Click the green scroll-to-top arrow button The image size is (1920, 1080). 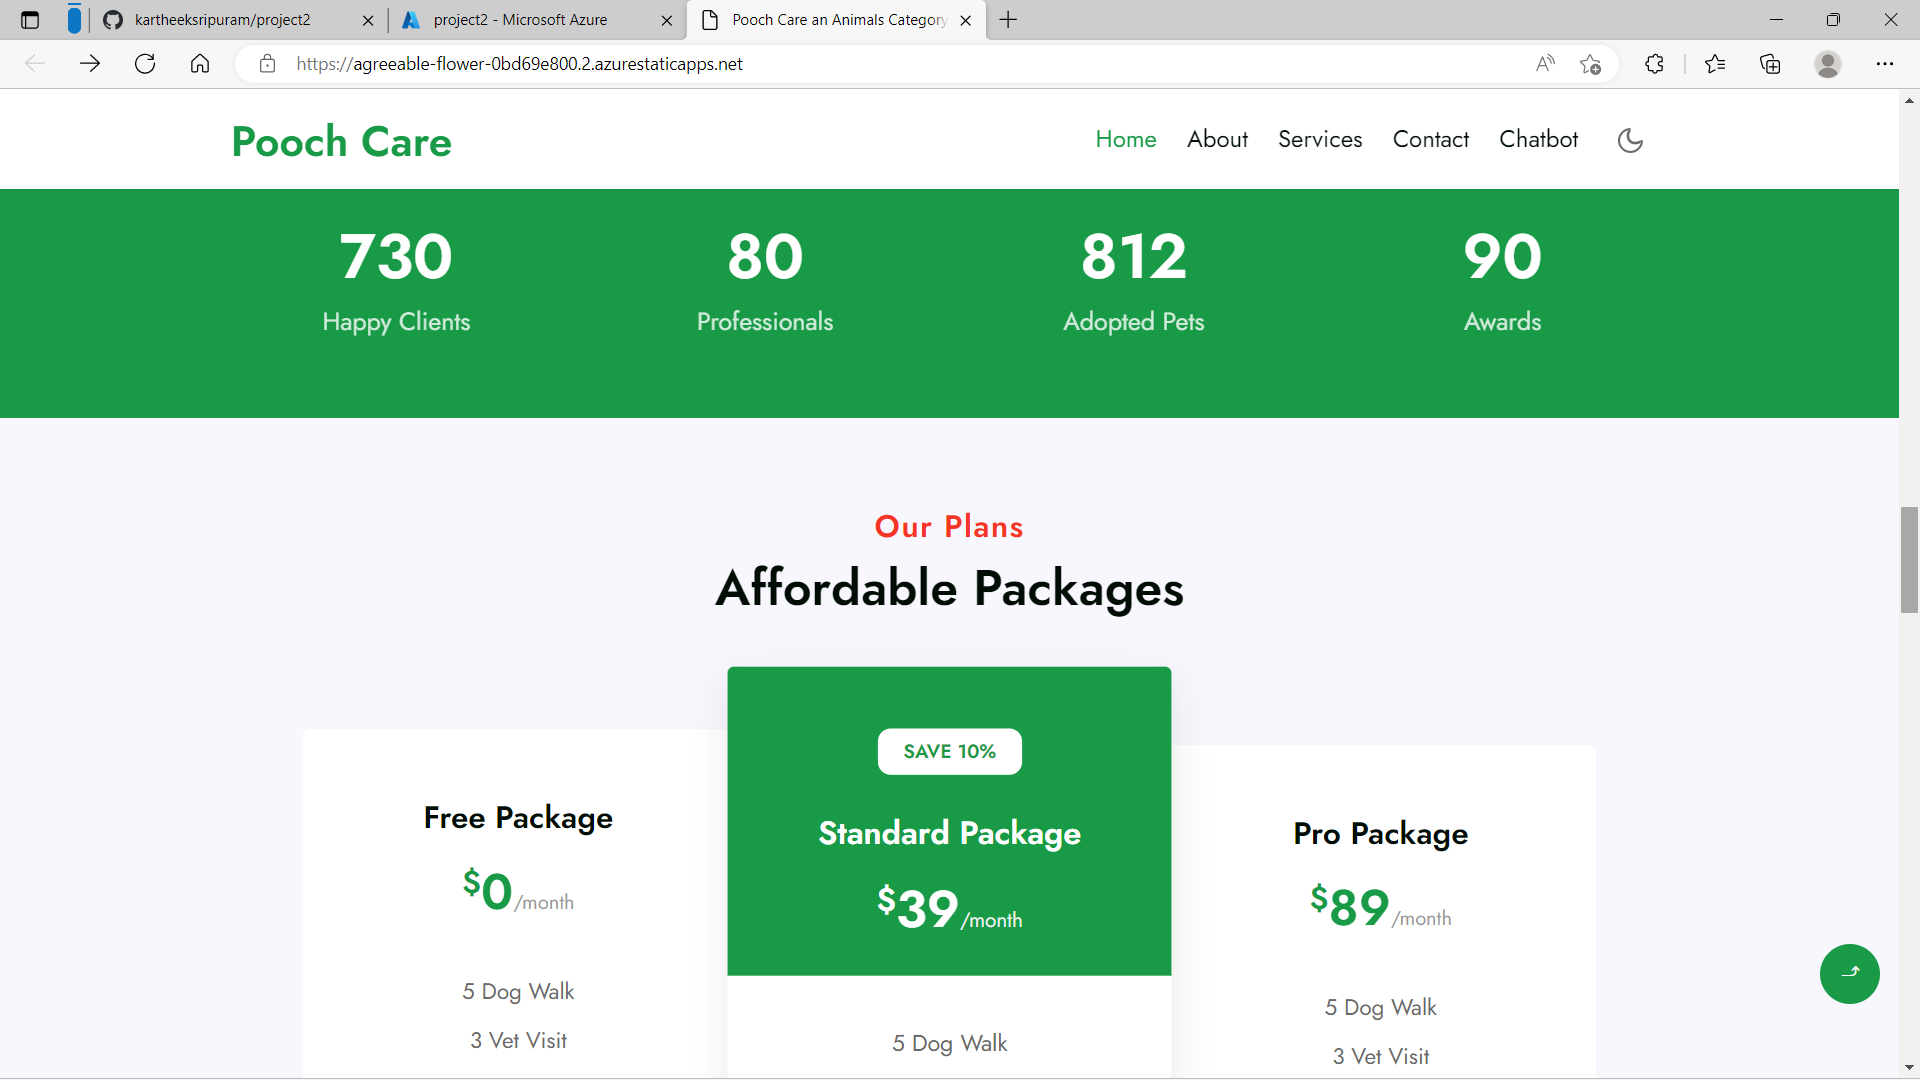pos(1849,973)
